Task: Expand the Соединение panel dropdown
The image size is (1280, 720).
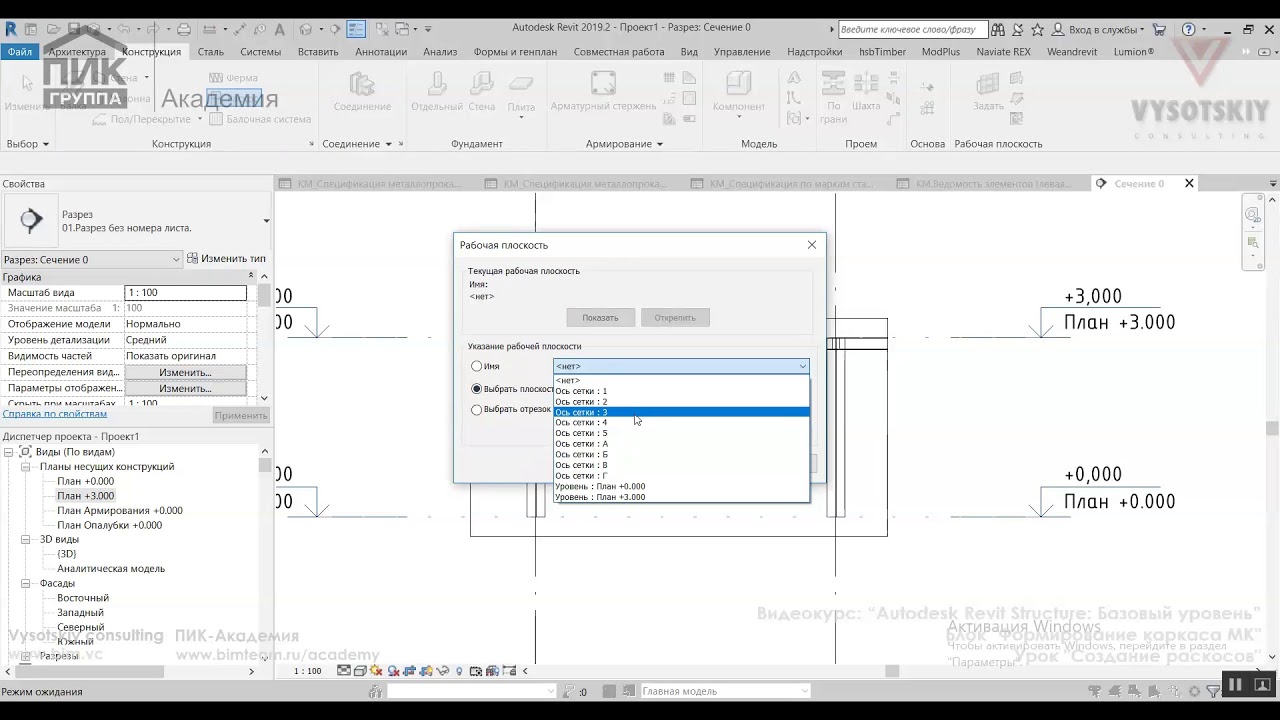Action: click(357, 144)
